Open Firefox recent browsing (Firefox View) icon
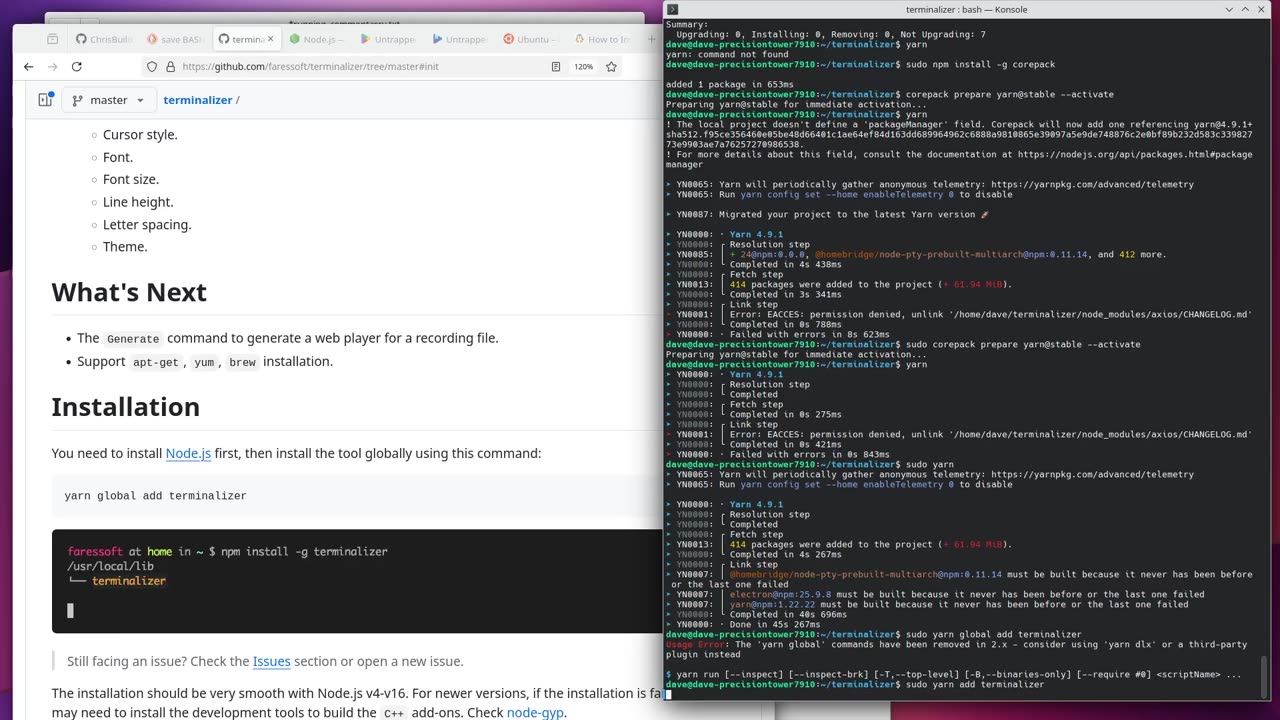Screen dimensions: 1280x720 click(x=52, y=39)
